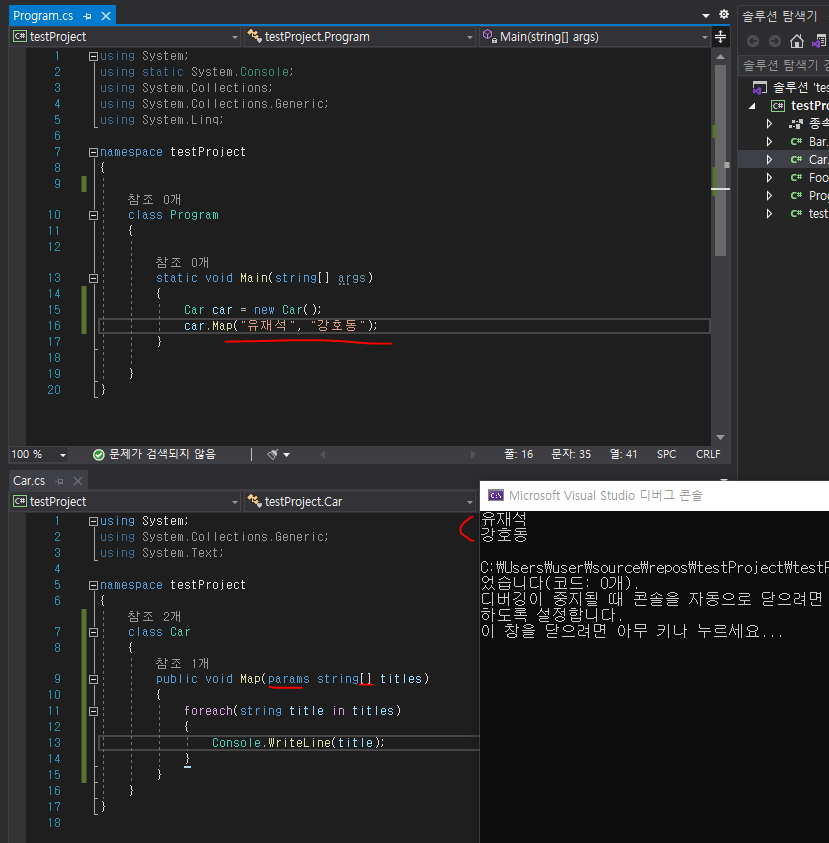Select the 종속성 node in Solution Explorer

(820, 123)
